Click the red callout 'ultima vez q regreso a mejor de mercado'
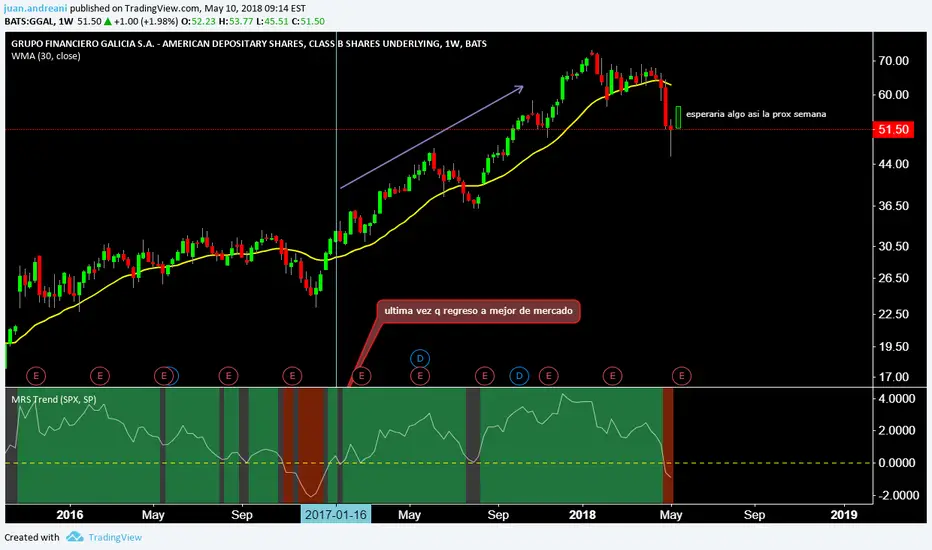Screen dimensions: 932x550 click(x=478, y=311)
